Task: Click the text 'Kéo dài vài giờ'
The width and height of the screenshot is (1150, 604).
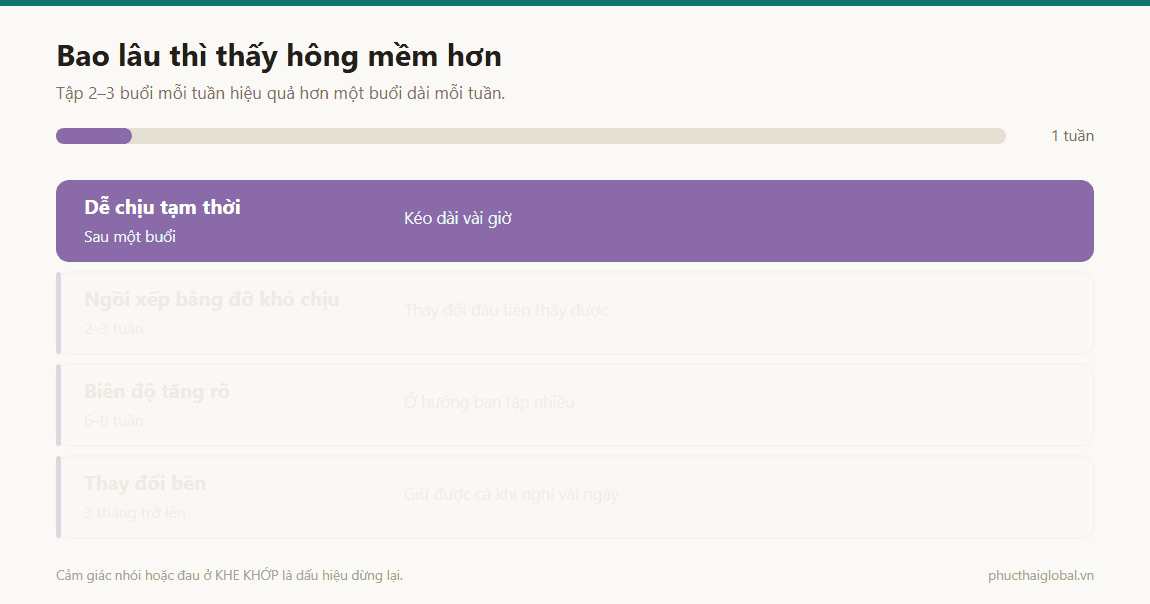Action: point(458,218)
